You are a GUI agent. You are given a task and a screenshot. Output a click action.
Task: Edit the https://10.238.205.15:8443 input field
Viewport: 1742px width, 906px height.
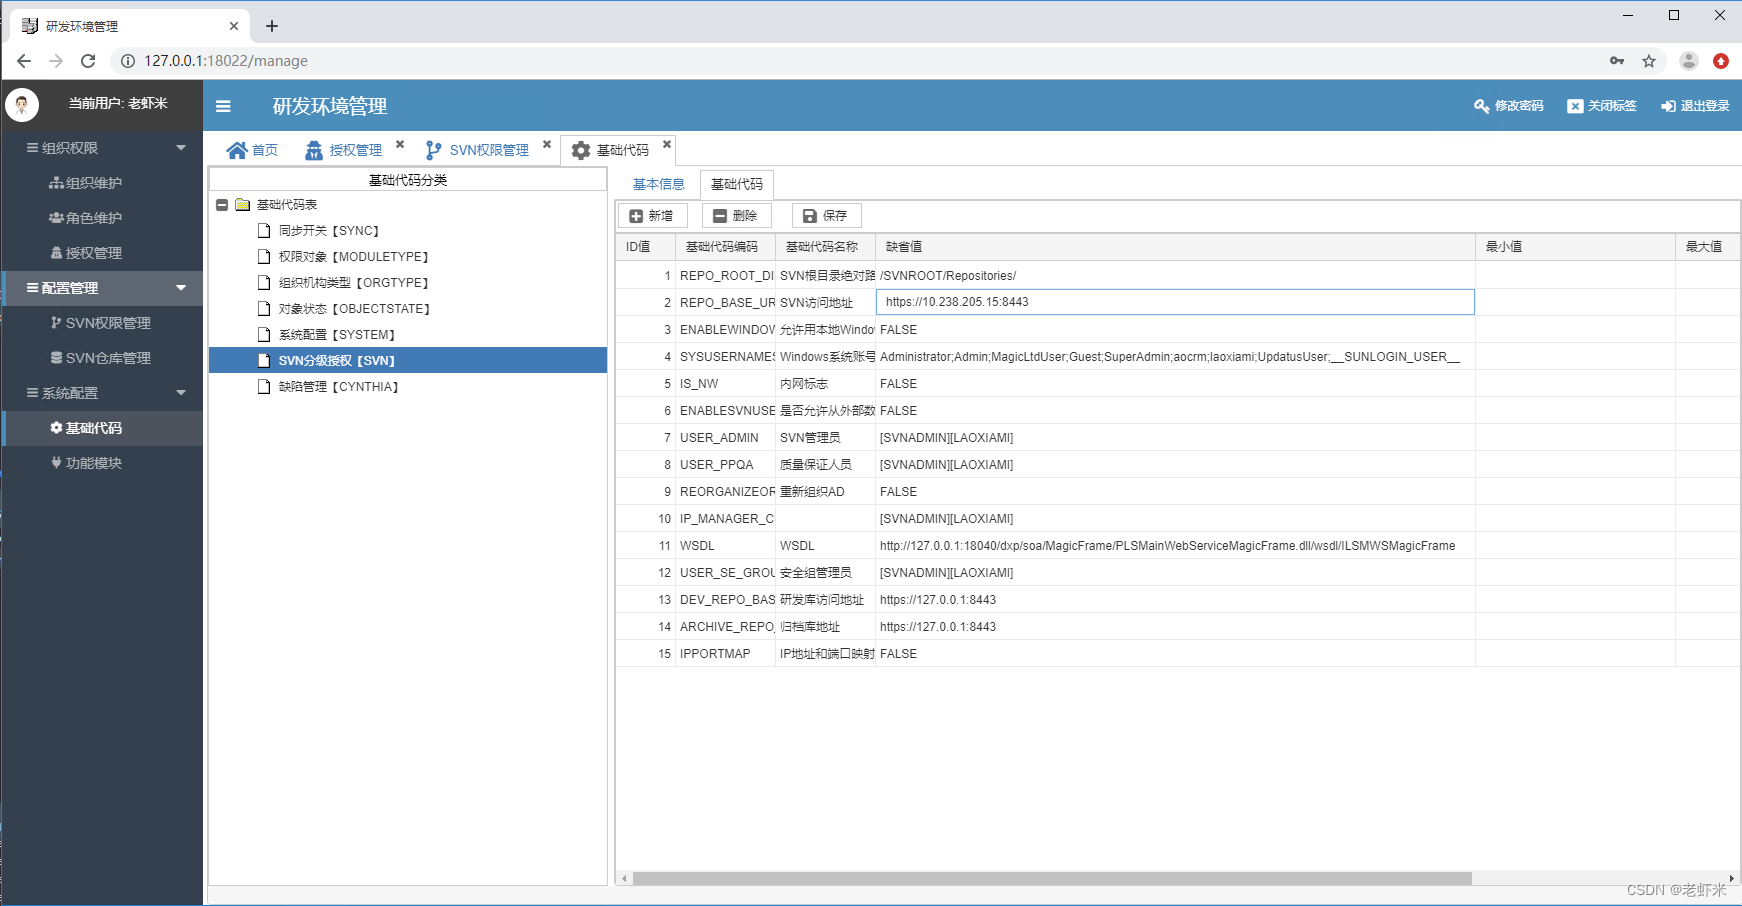tap(1175, 302)
